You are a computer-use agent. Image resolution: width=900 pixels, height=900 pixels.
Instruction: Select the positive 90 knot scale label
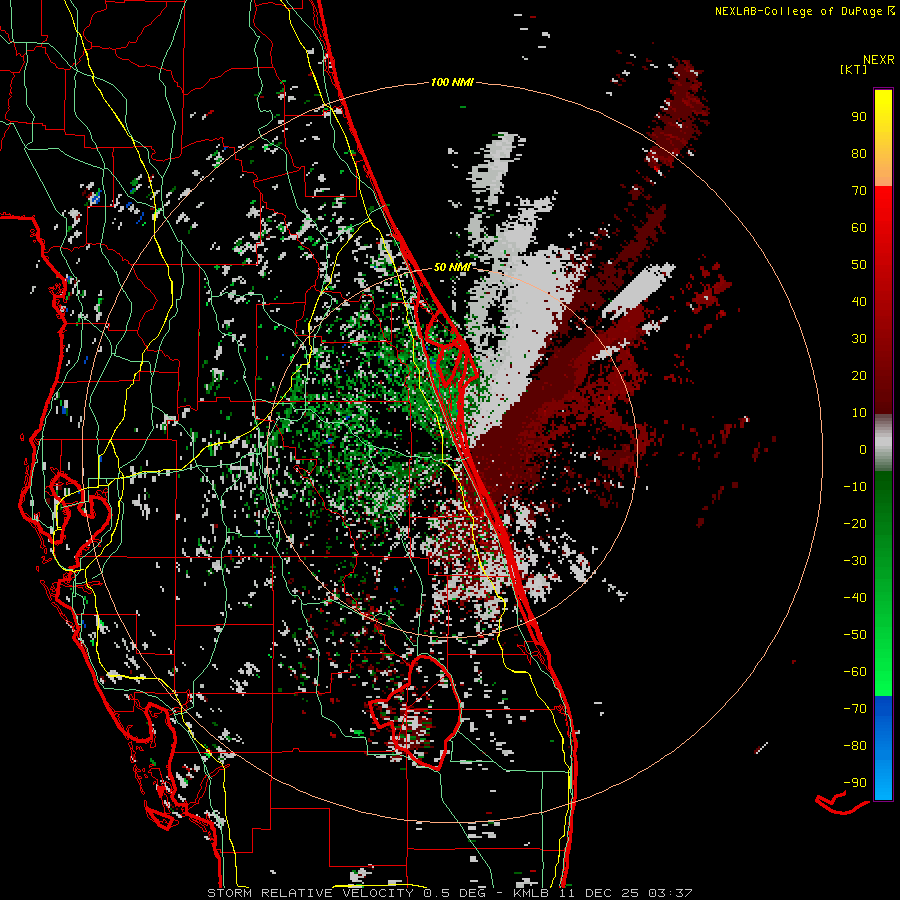coord(859,117)
